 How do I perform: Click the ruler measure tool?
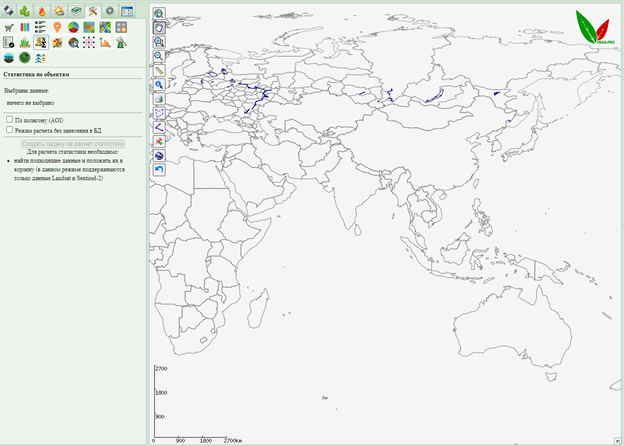point(159,71)
